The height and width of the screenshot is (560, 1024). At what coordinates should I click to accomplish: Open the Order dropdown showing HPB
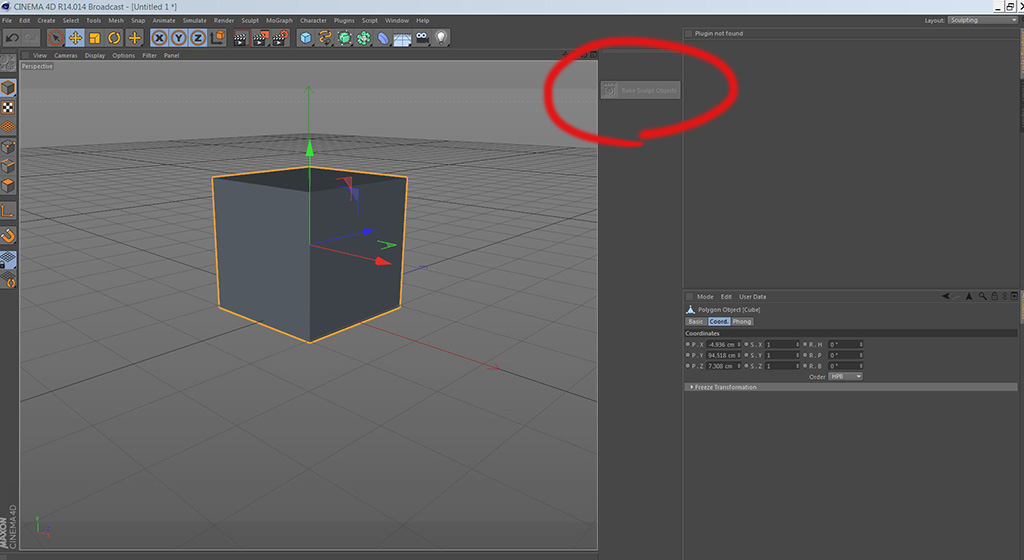(845, 377)
